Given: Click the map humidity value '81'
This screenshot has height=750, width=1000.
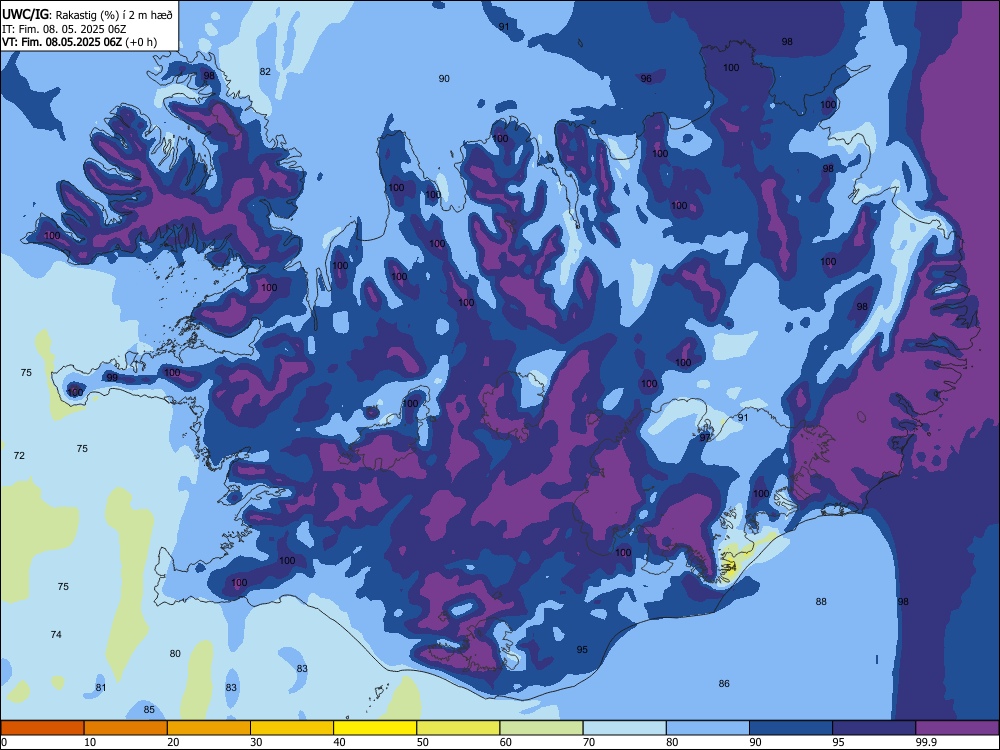Looking at the screenshot, I should [x=101, y=688].
